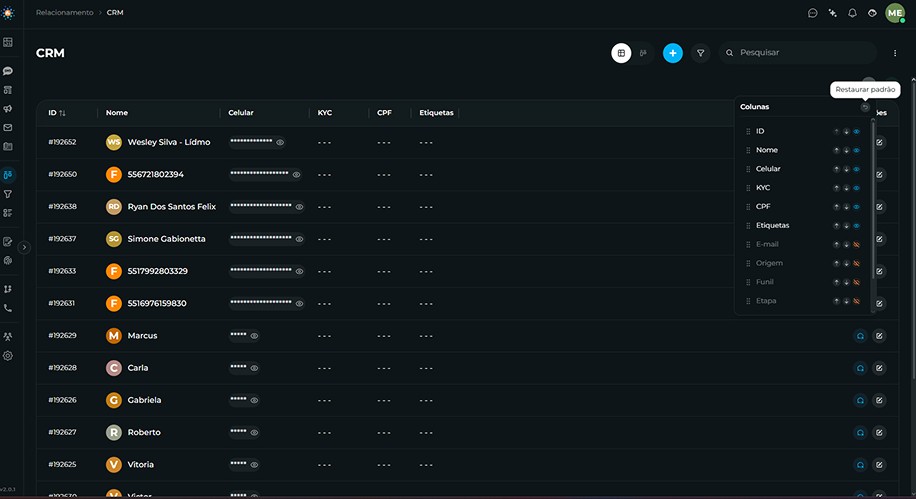916x499 pixels.
Task: Grab the drag handle for the ID column
Action: (748, 131)
